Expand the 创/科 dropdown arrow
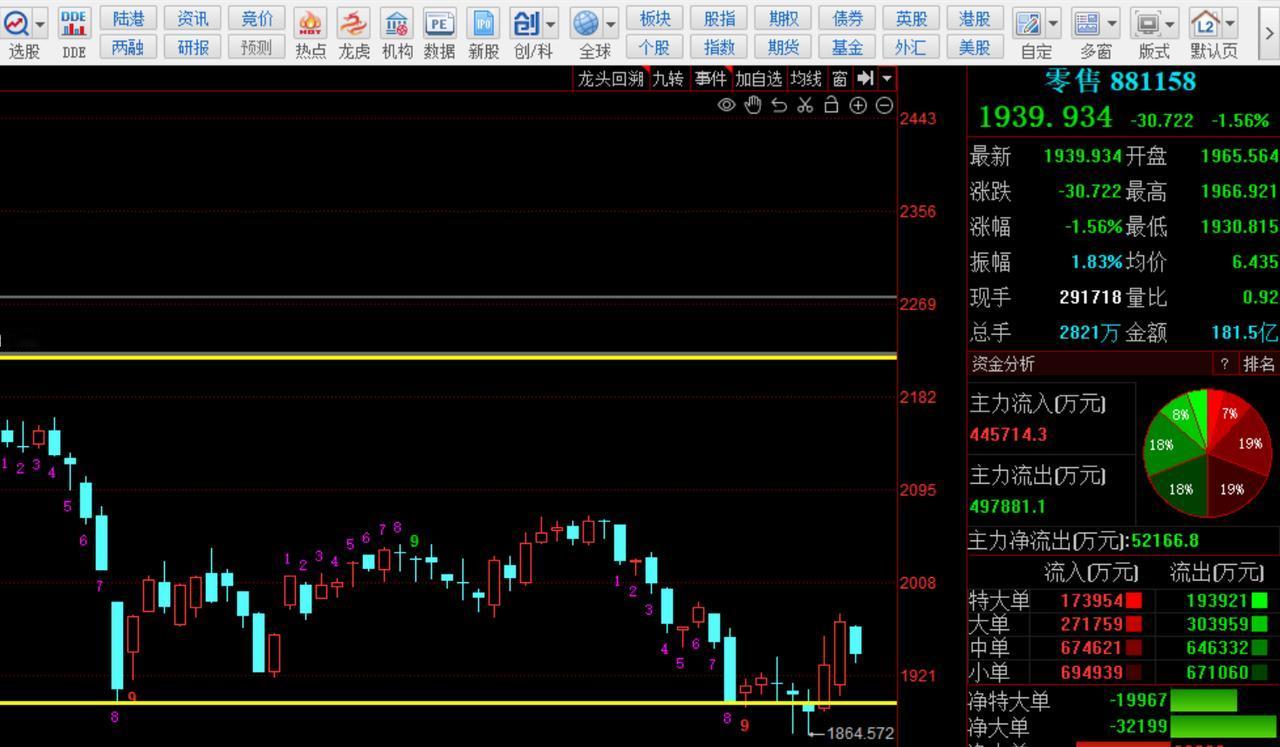 tap(550, 23)
